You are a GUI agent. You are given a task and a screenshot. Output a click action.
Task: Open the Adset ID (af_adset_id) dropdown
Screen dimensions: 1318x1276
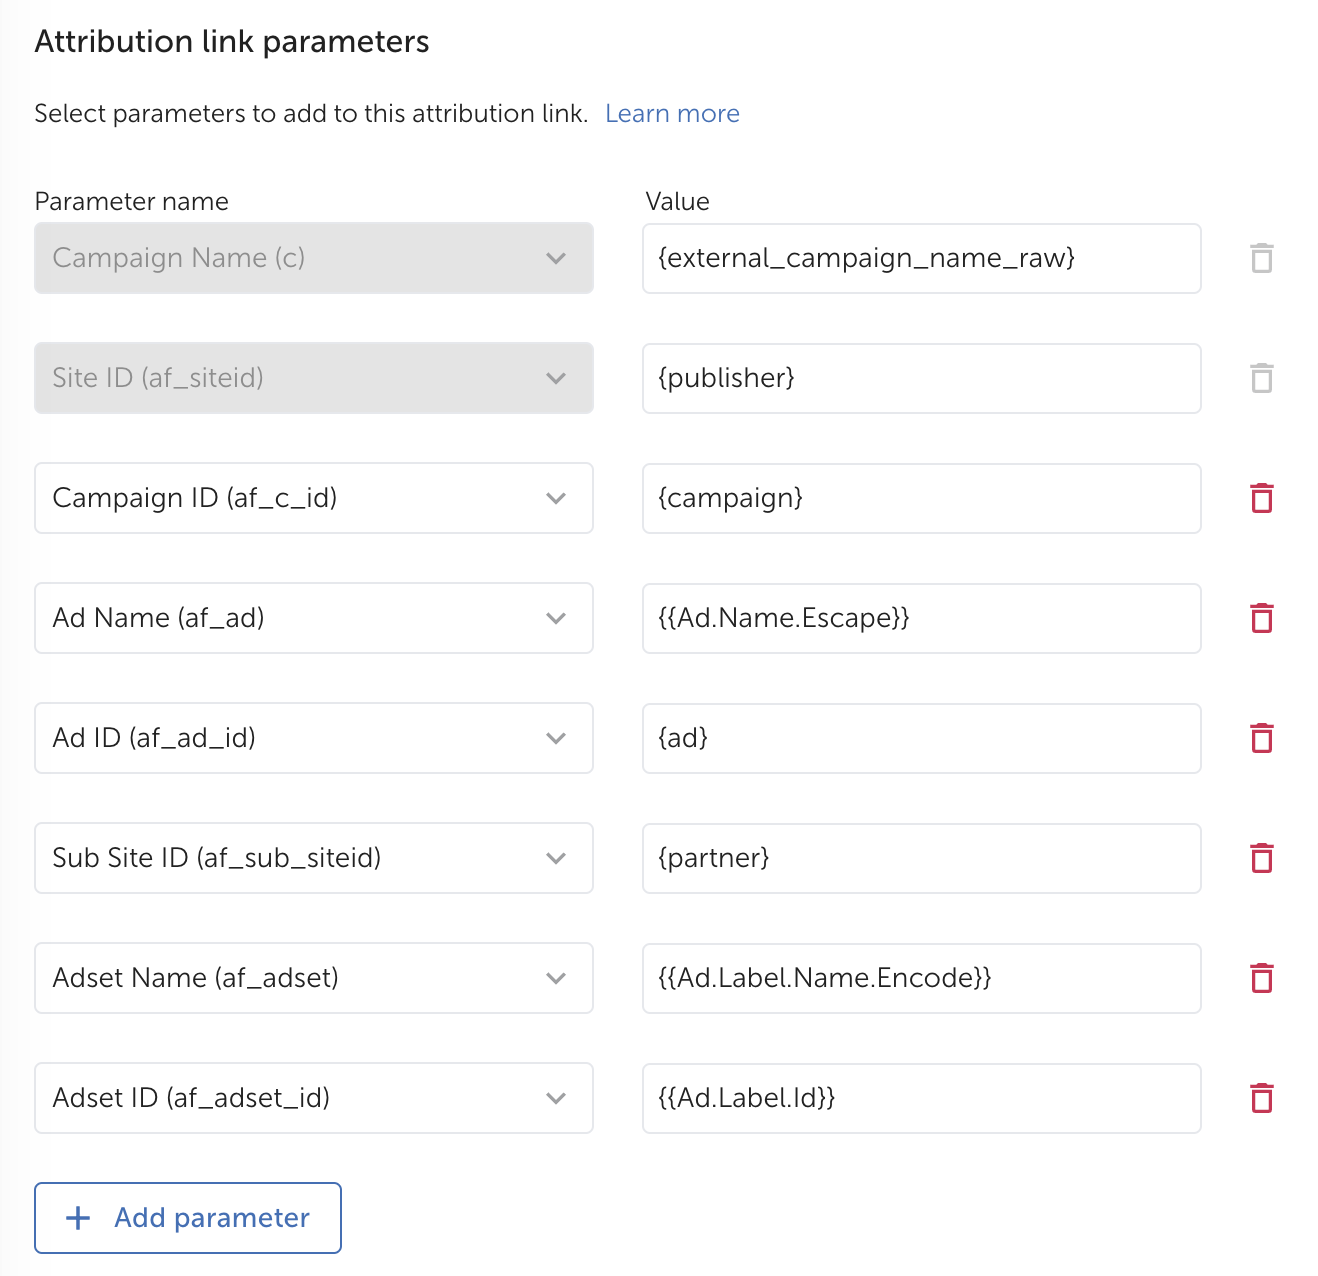pyautogui.click(x=314, y=1098)
